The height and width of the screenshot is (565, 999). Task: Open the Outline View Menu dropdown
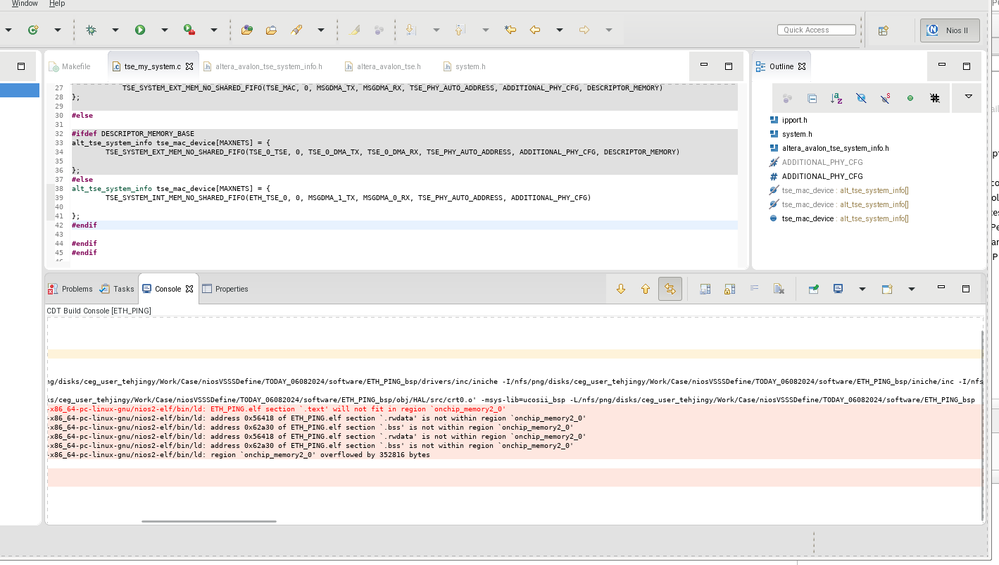coord(967,97)
